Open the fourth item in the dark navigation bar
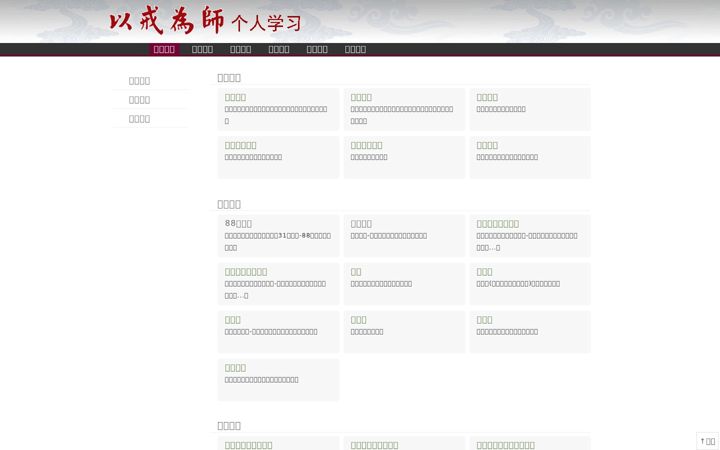 click(279, 49)
